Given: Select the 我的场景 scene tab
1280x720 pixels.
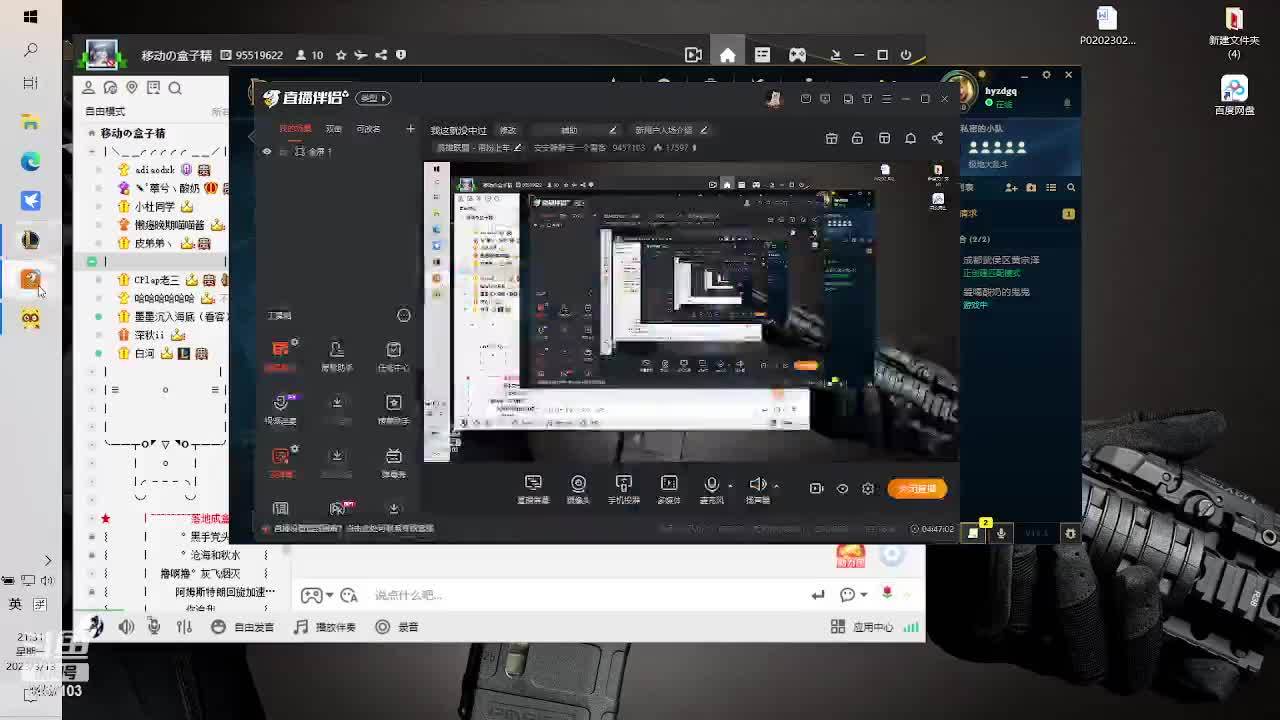Looking at the screenshot, I should (x=295, y=129).
